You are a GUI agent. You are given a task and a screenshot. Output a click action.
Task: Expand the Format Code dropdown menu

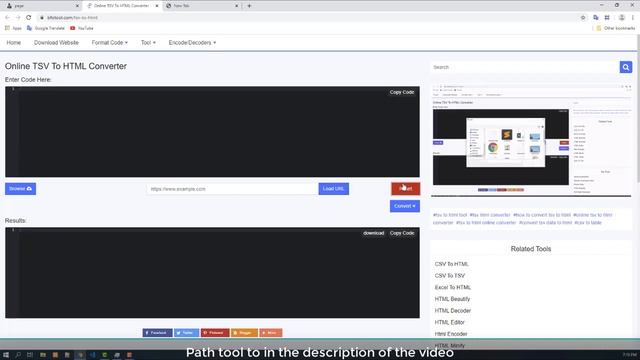[x=109, y=42]
